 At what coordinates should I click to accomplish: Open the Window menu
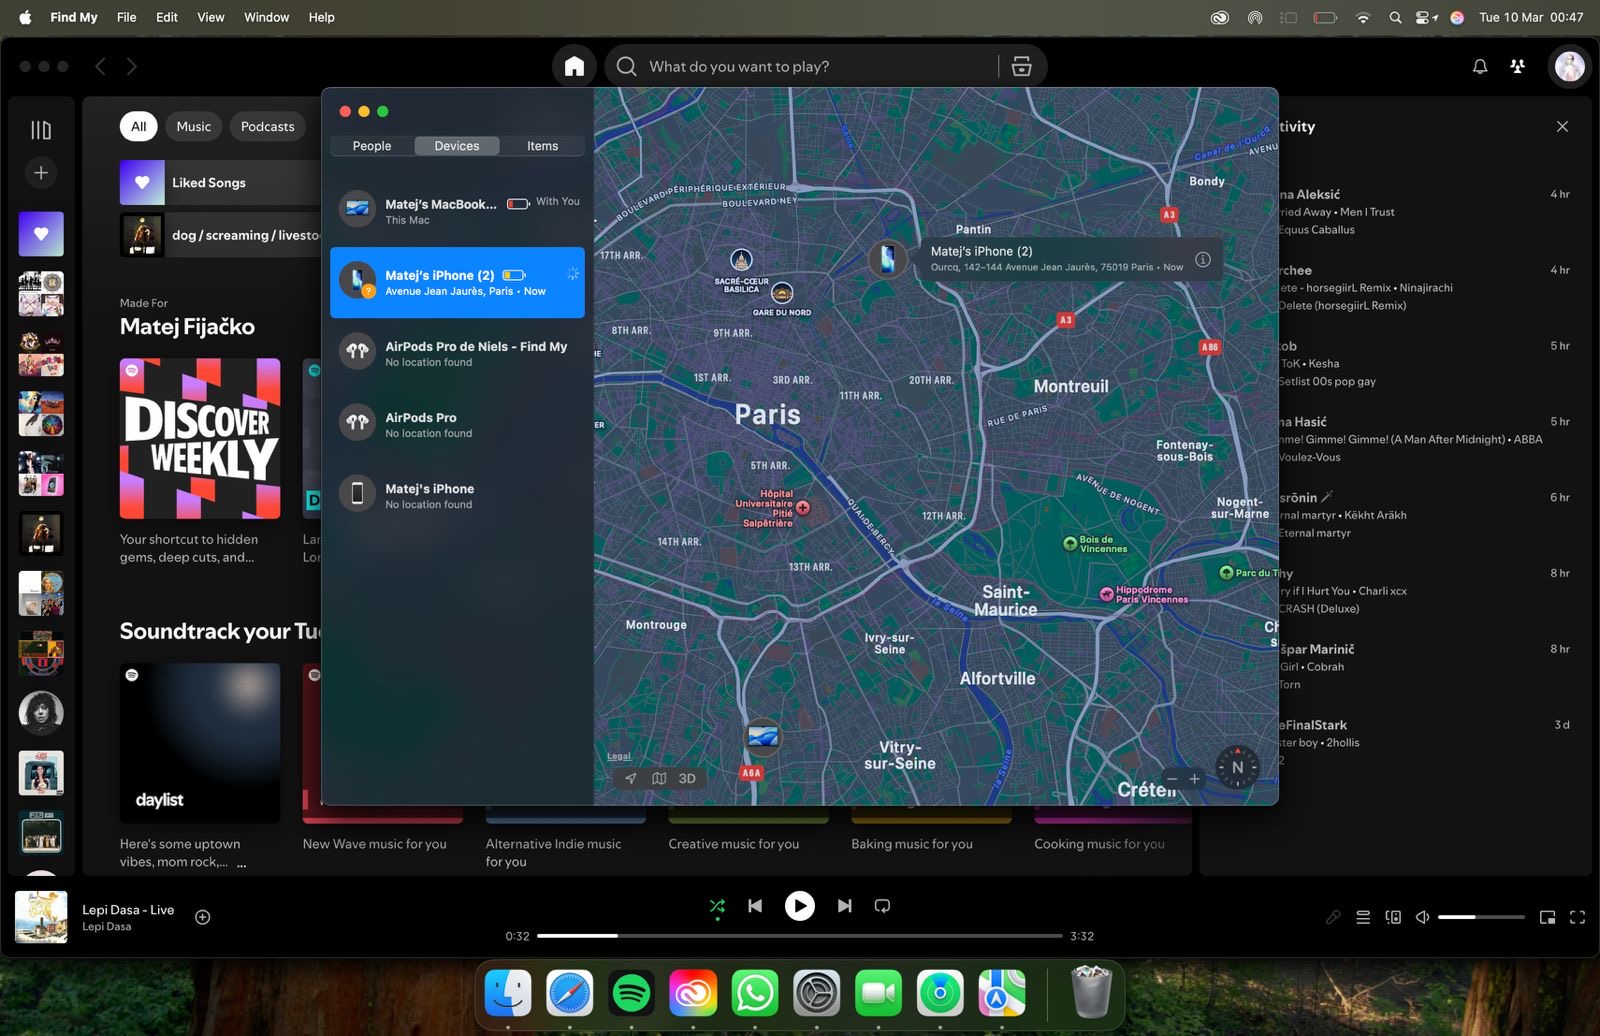tap(266, 17)
